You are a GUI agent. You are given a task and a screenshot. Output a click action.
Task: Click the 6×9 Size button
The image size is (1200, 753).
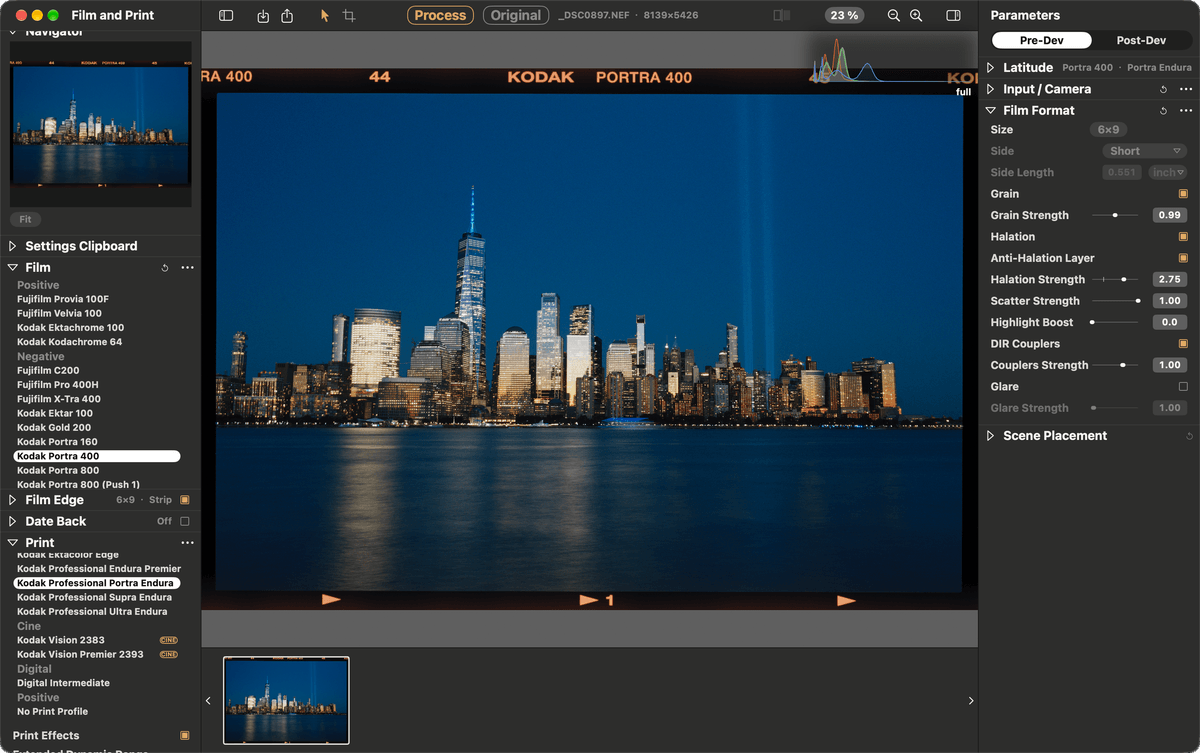tap(1108, 130)
